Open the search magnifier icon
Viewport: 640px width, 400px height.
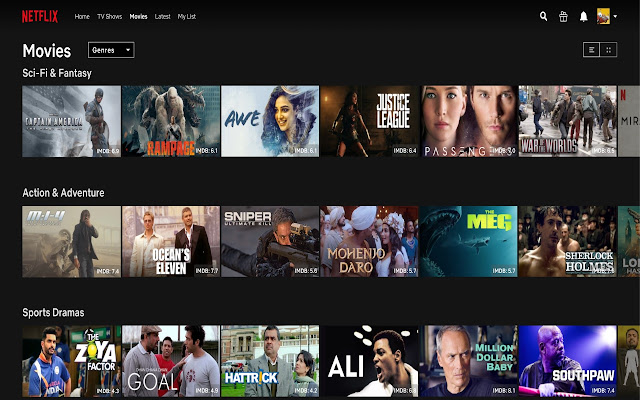click(543, 16)
